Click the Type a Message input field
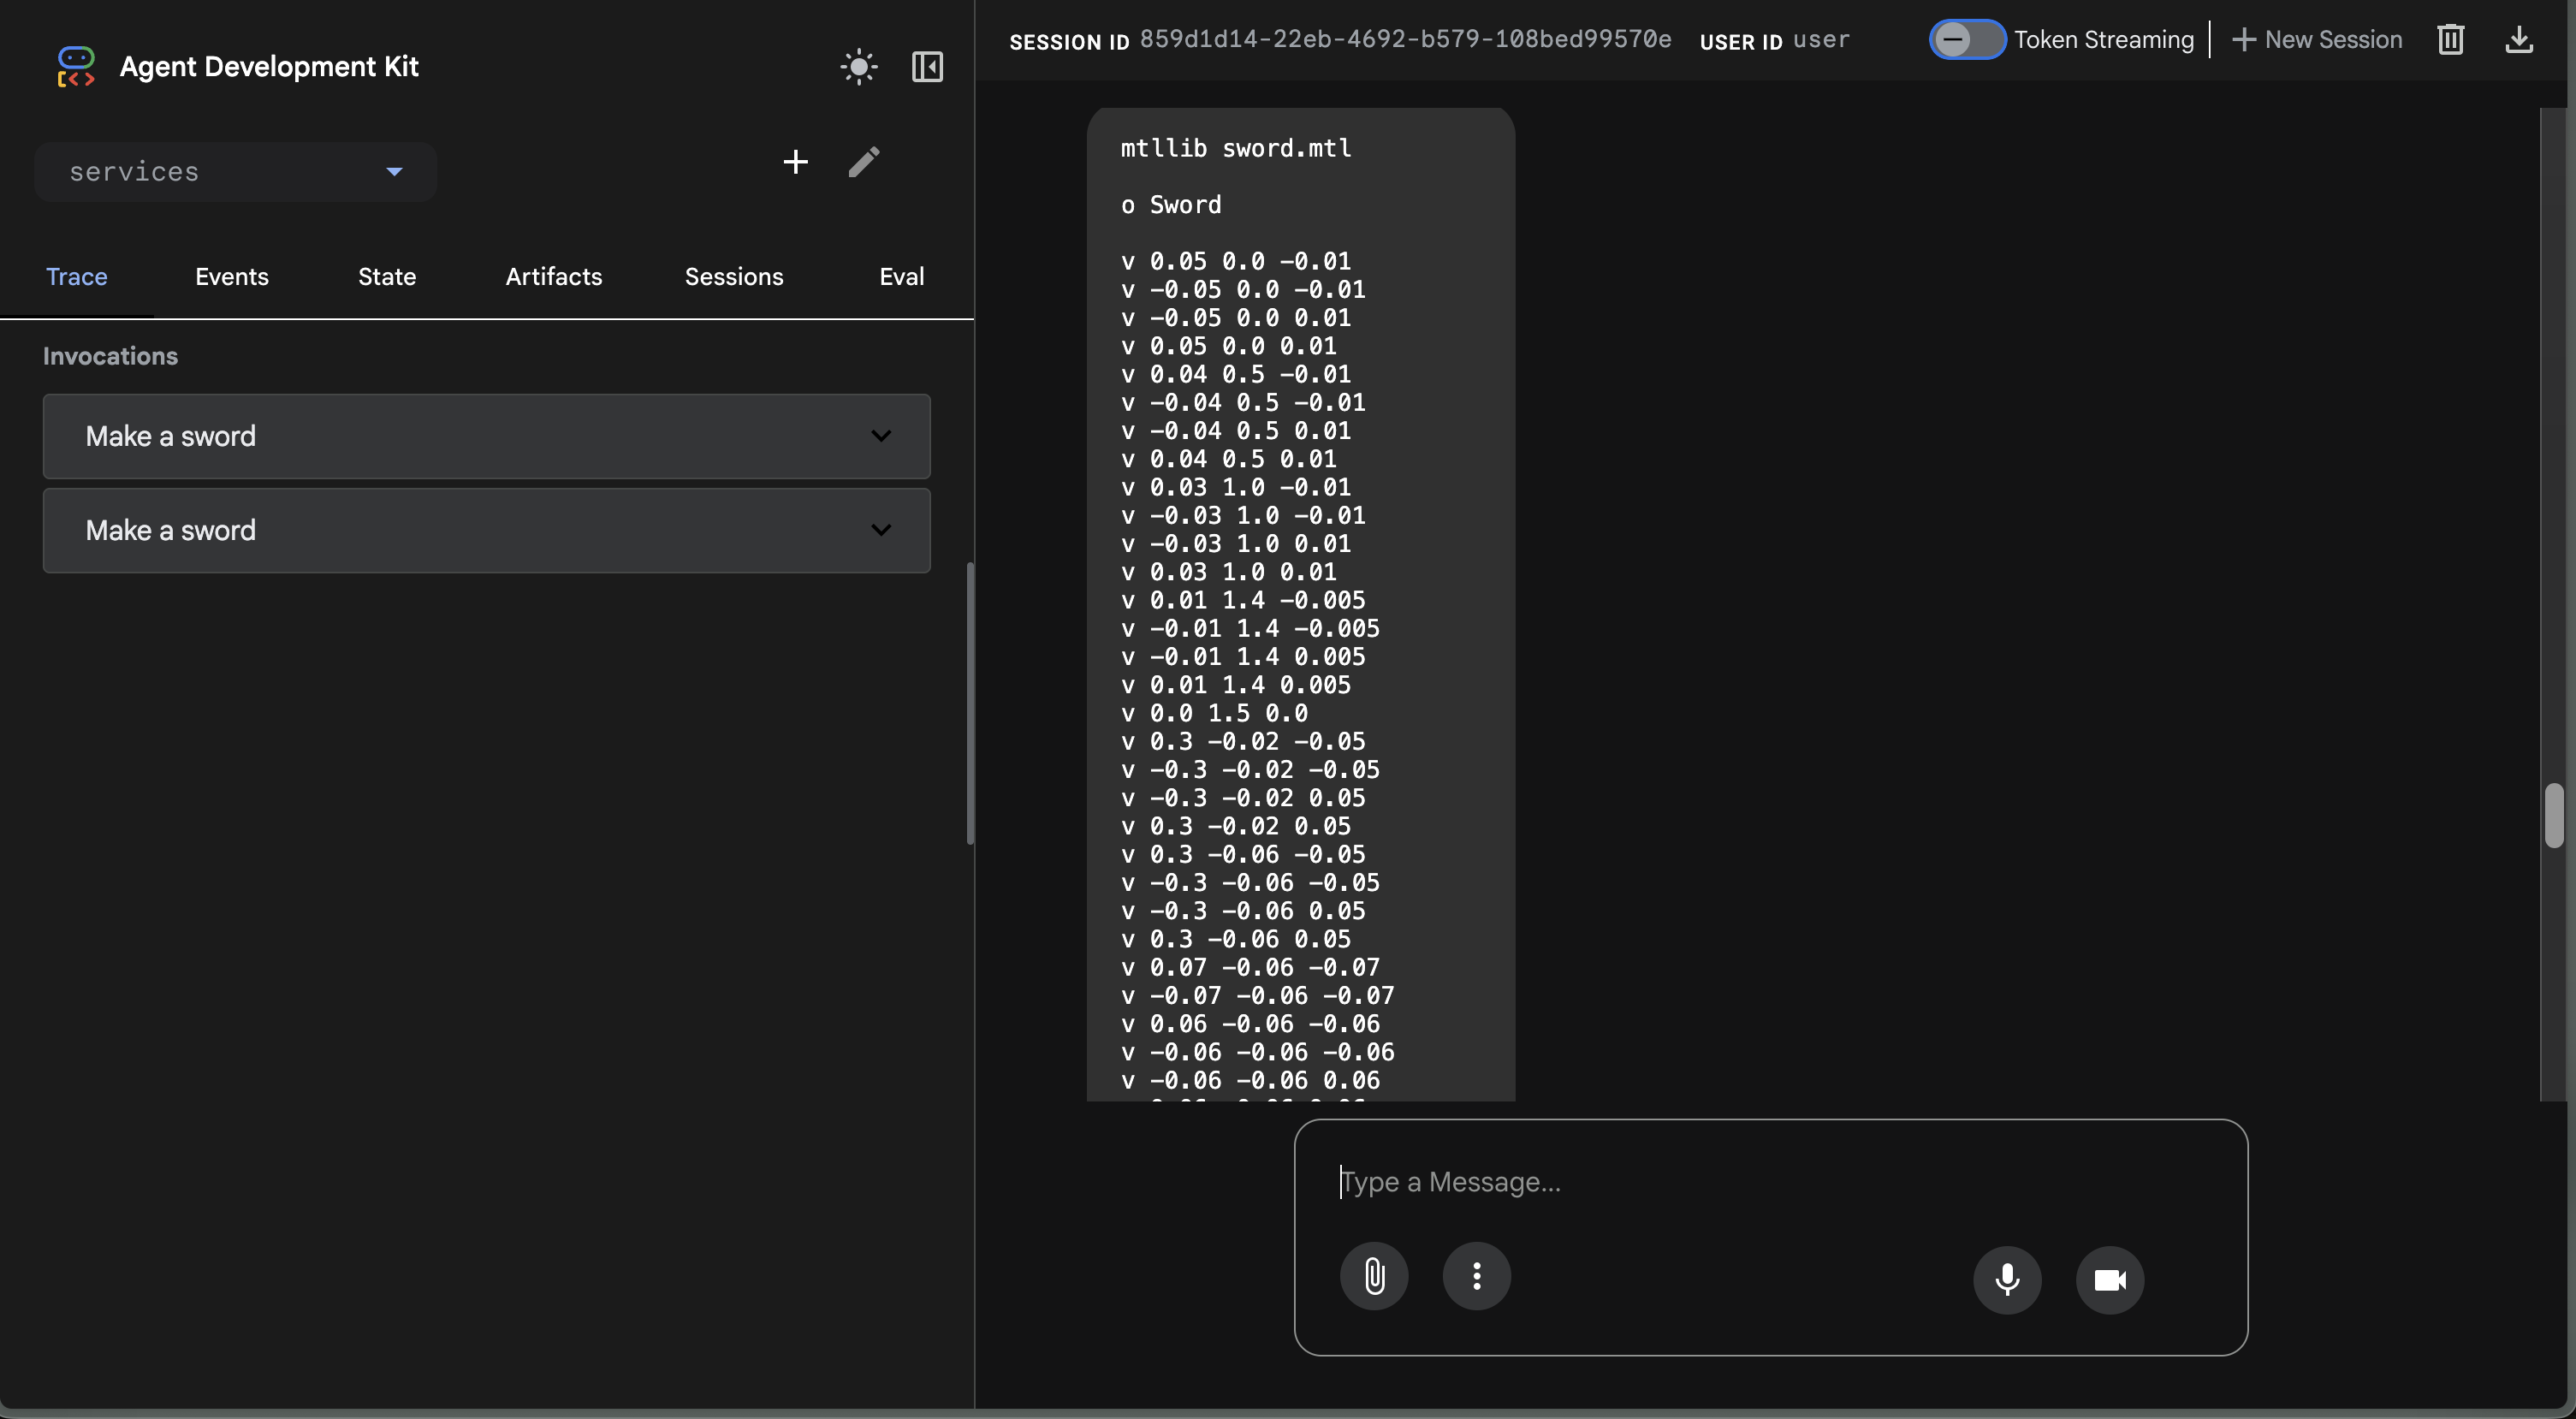Image resolution: width=2576 pixels, height=1419 pixels. [1770, 1182]
